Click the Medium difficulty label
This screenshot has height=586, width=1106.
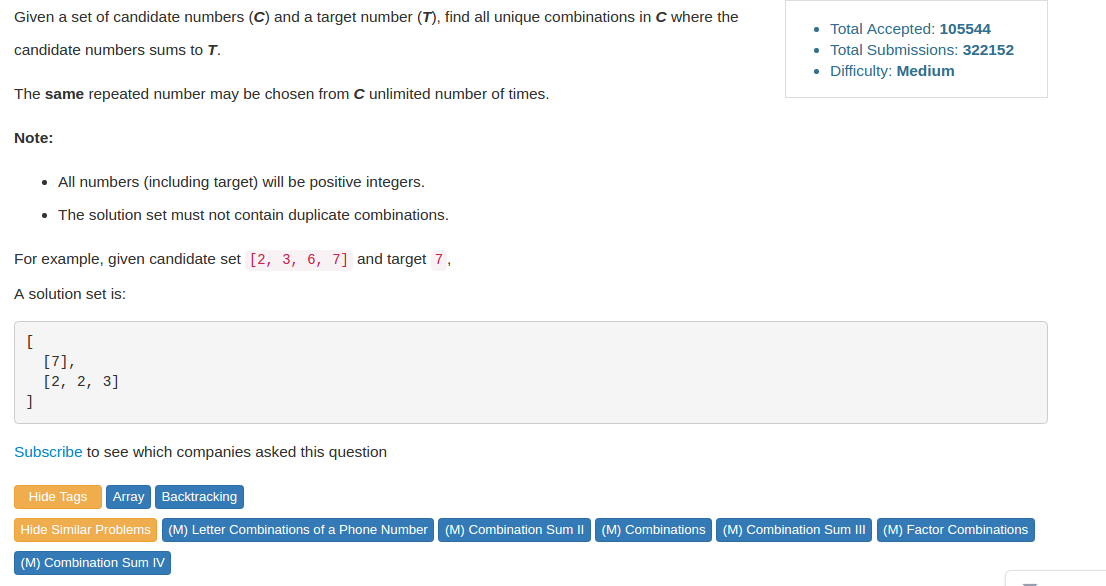pos(925,71)
